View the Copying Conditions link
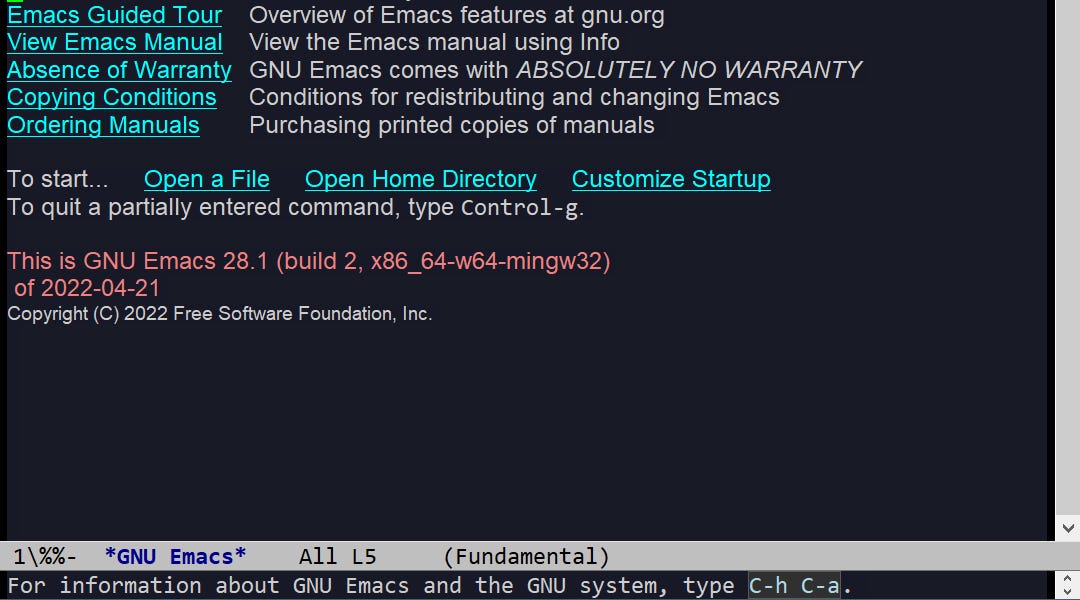 [112, 97]
